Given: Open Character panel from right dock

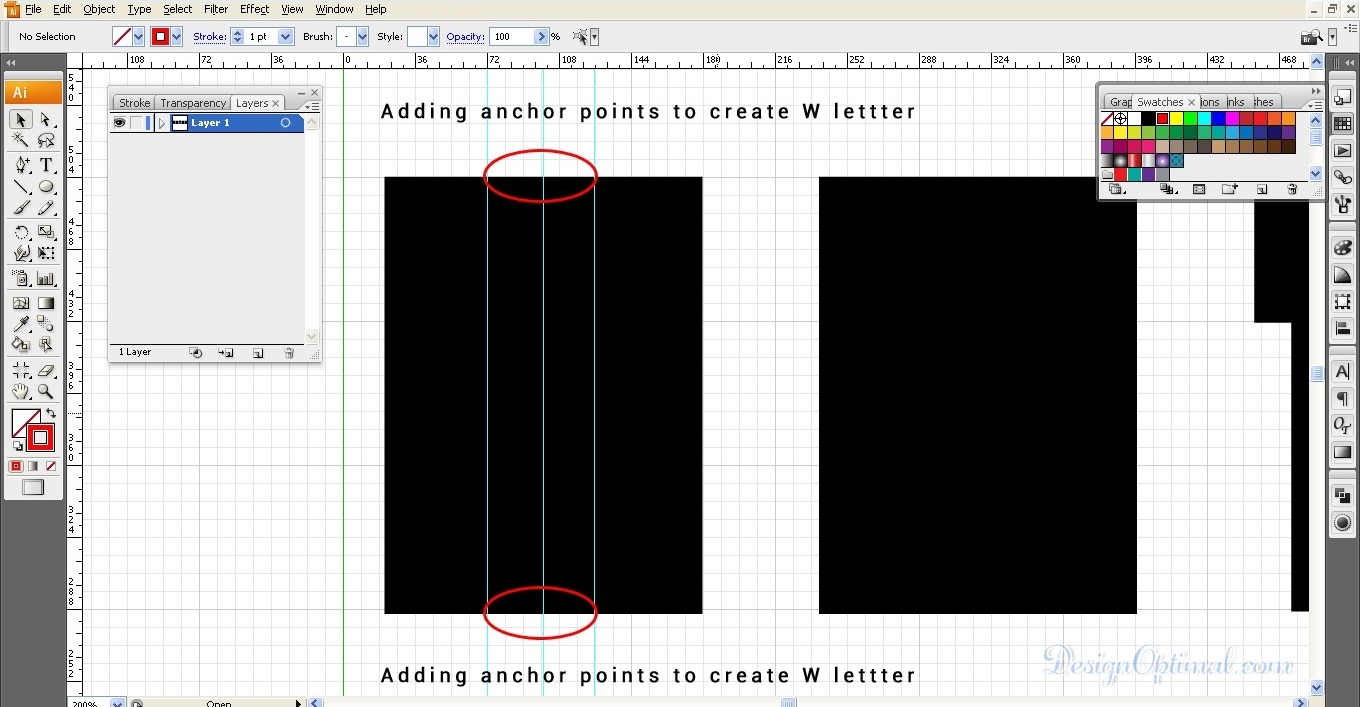Looking at the screenshot, I should [x=1343, y=372].
